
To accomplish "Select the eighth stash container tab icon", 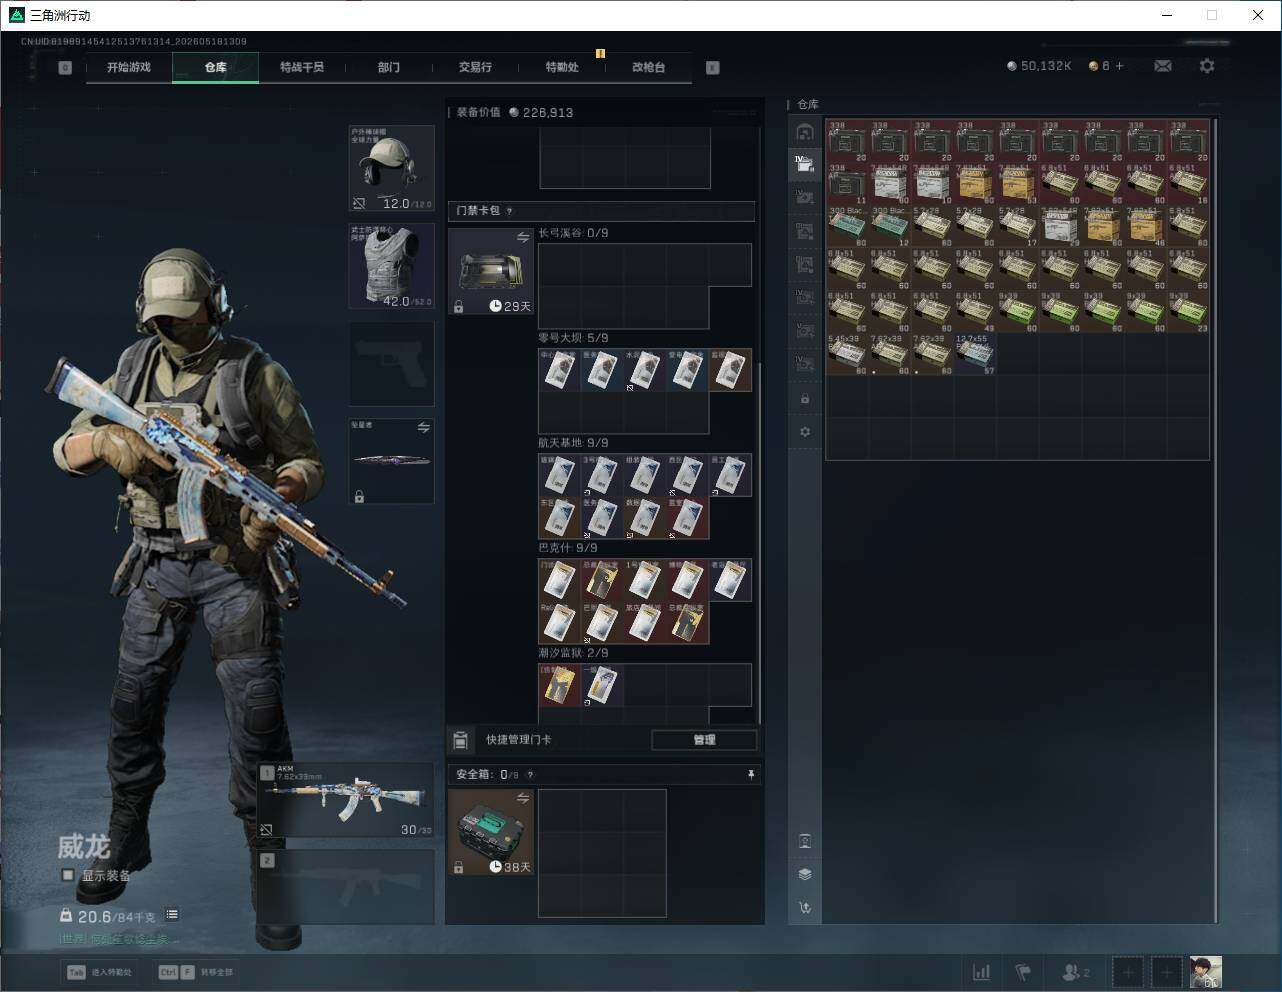I will point(805,363).
